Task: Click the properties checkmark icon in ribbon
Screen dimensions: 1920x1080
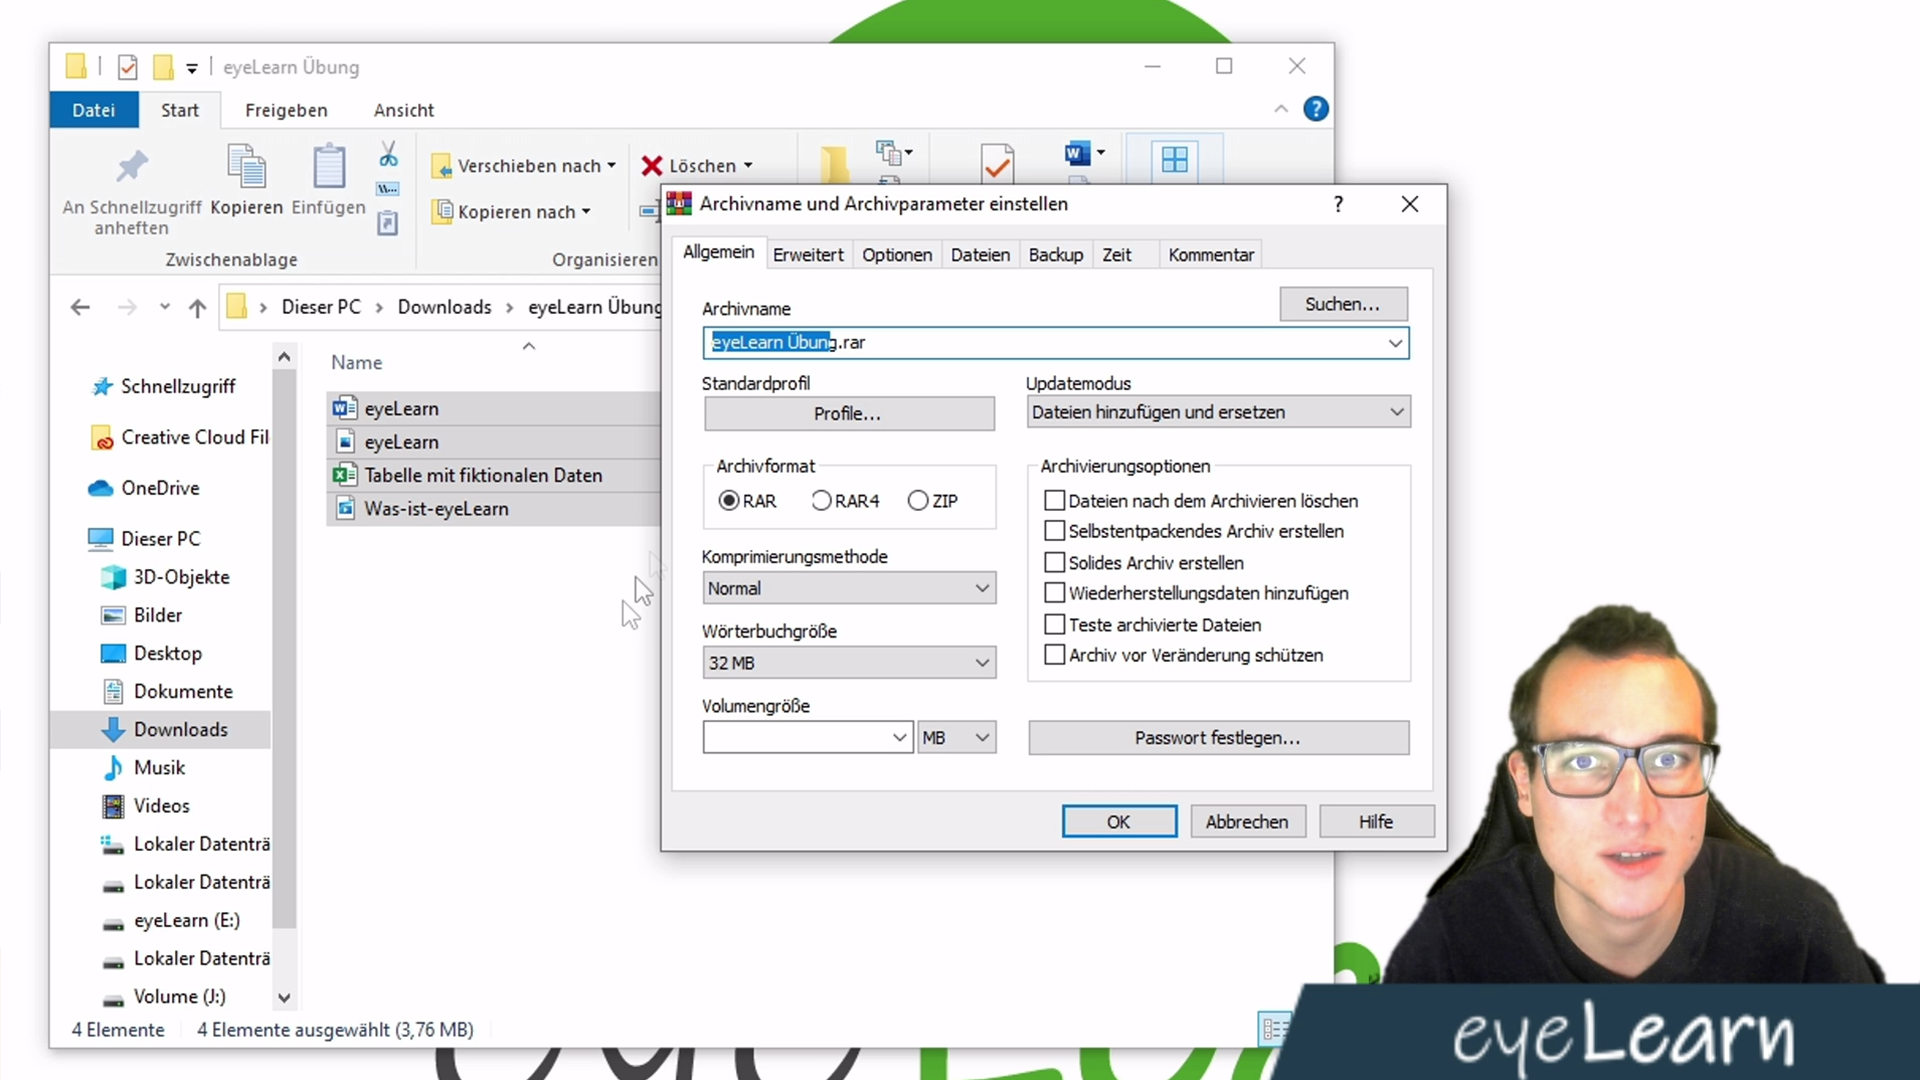Action: click(x=997, y=163)
